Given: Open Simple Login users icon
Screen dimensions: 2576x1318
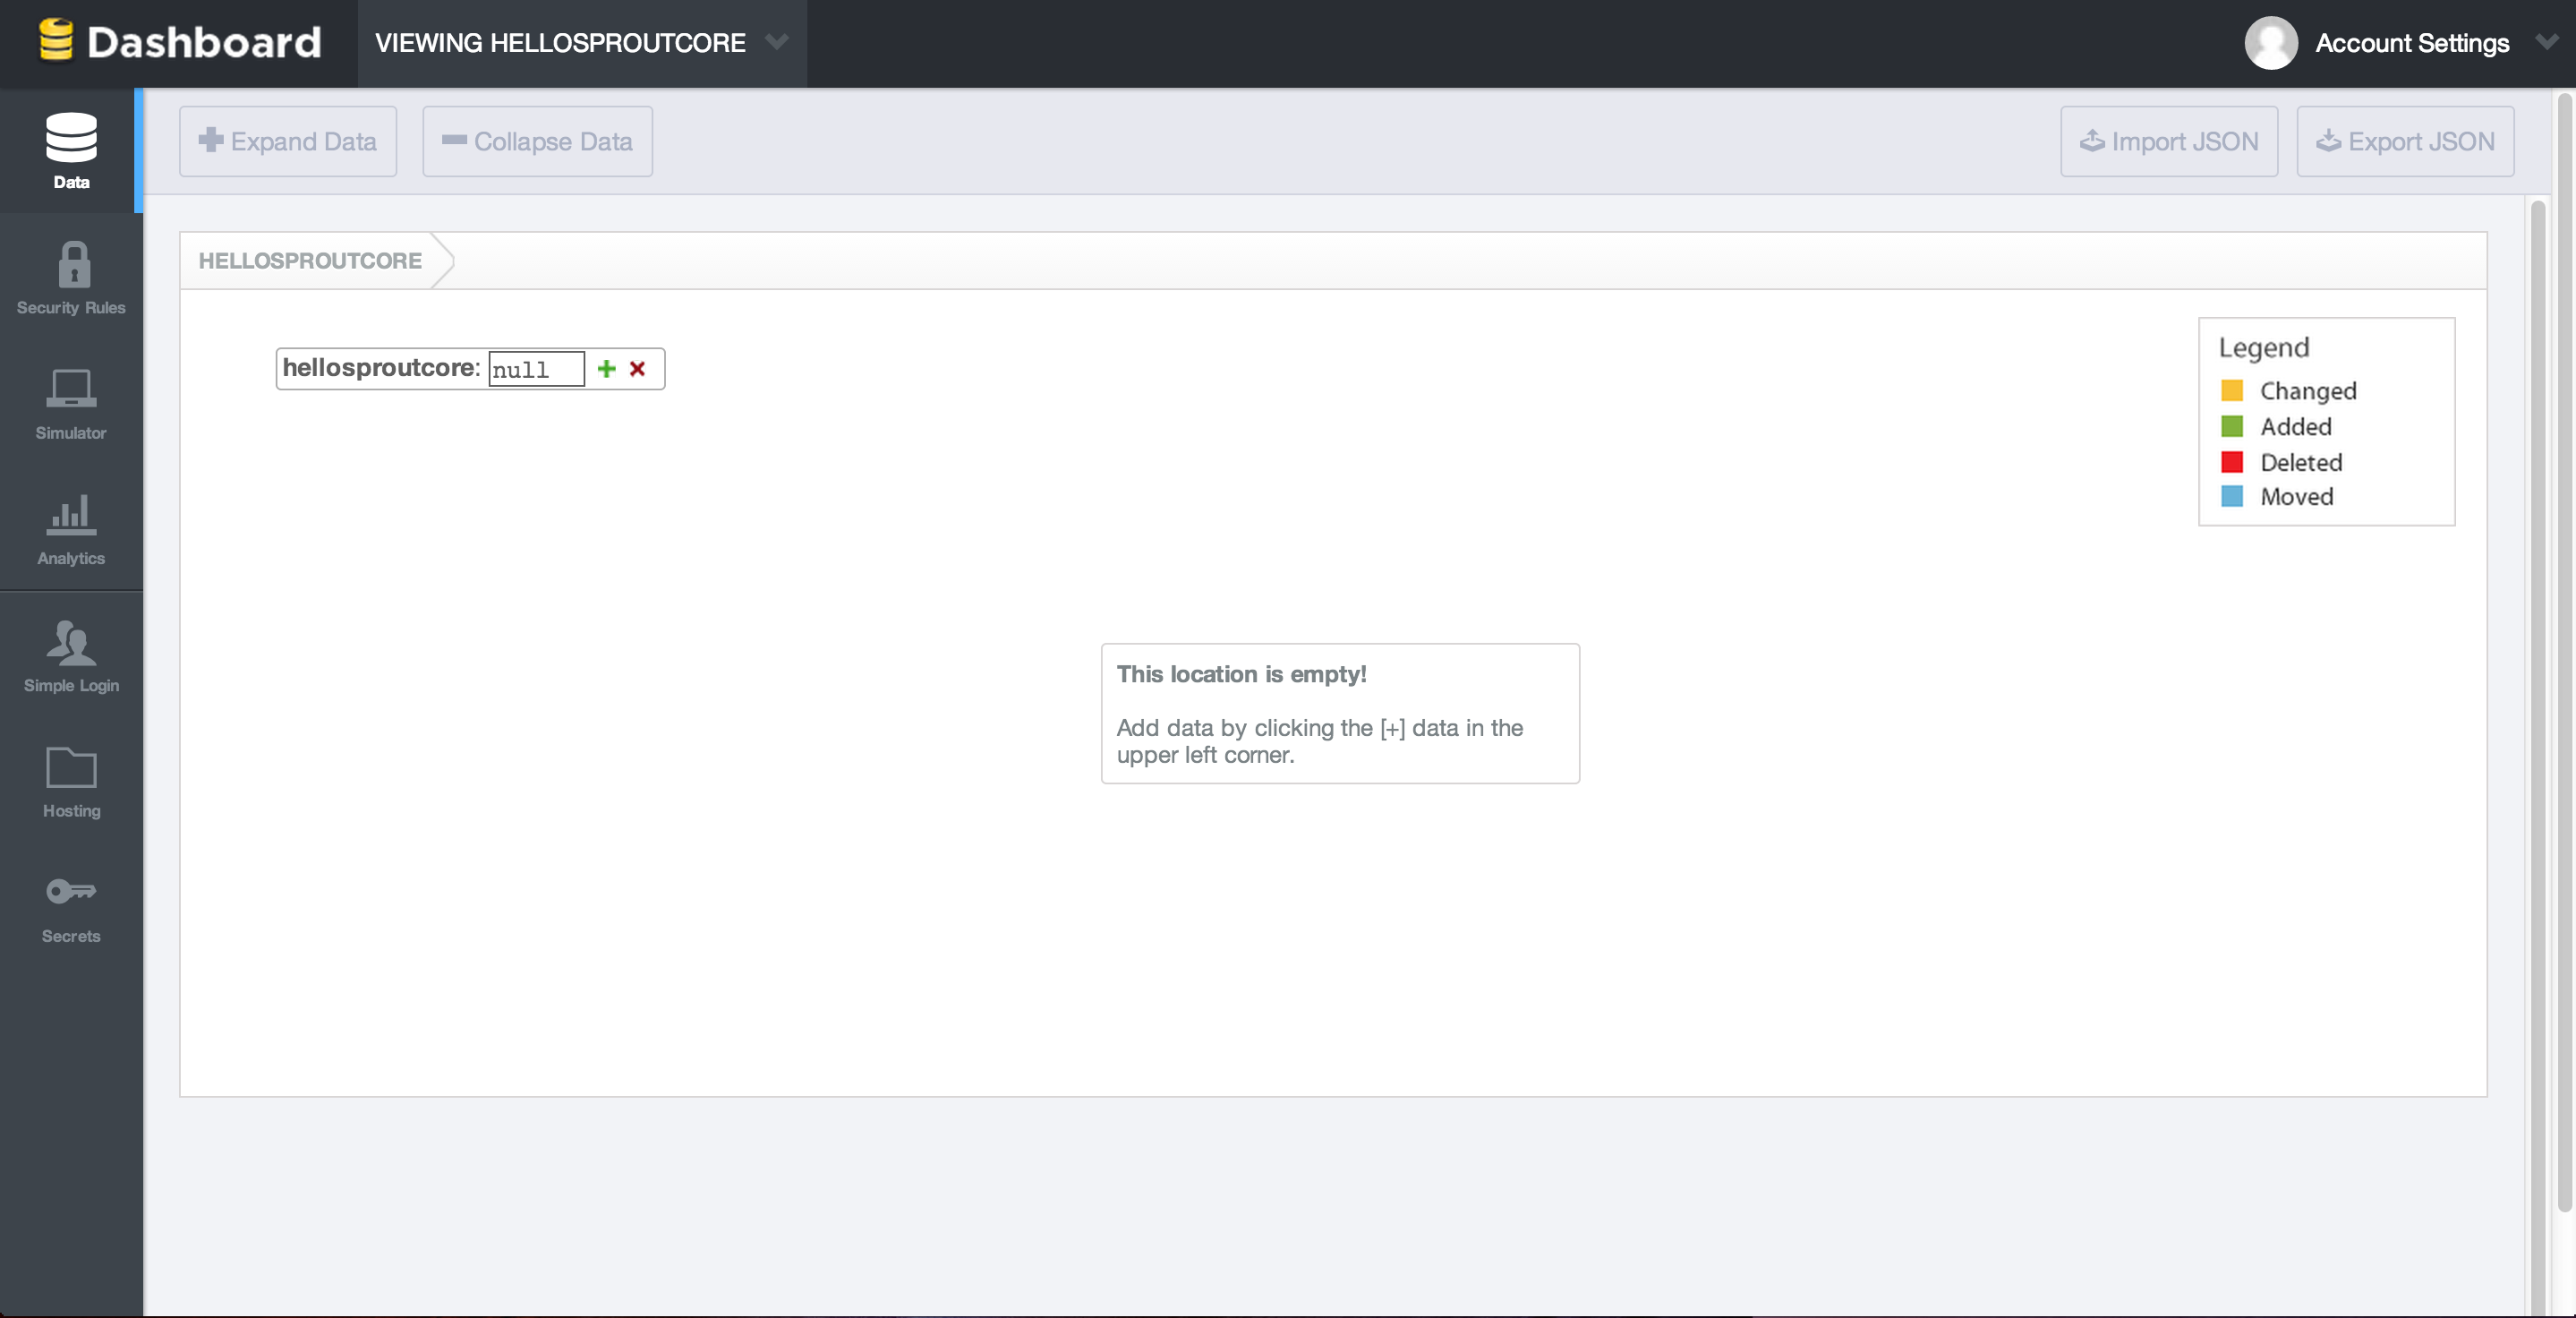Looking at the screenshot, I should [71, 642].
